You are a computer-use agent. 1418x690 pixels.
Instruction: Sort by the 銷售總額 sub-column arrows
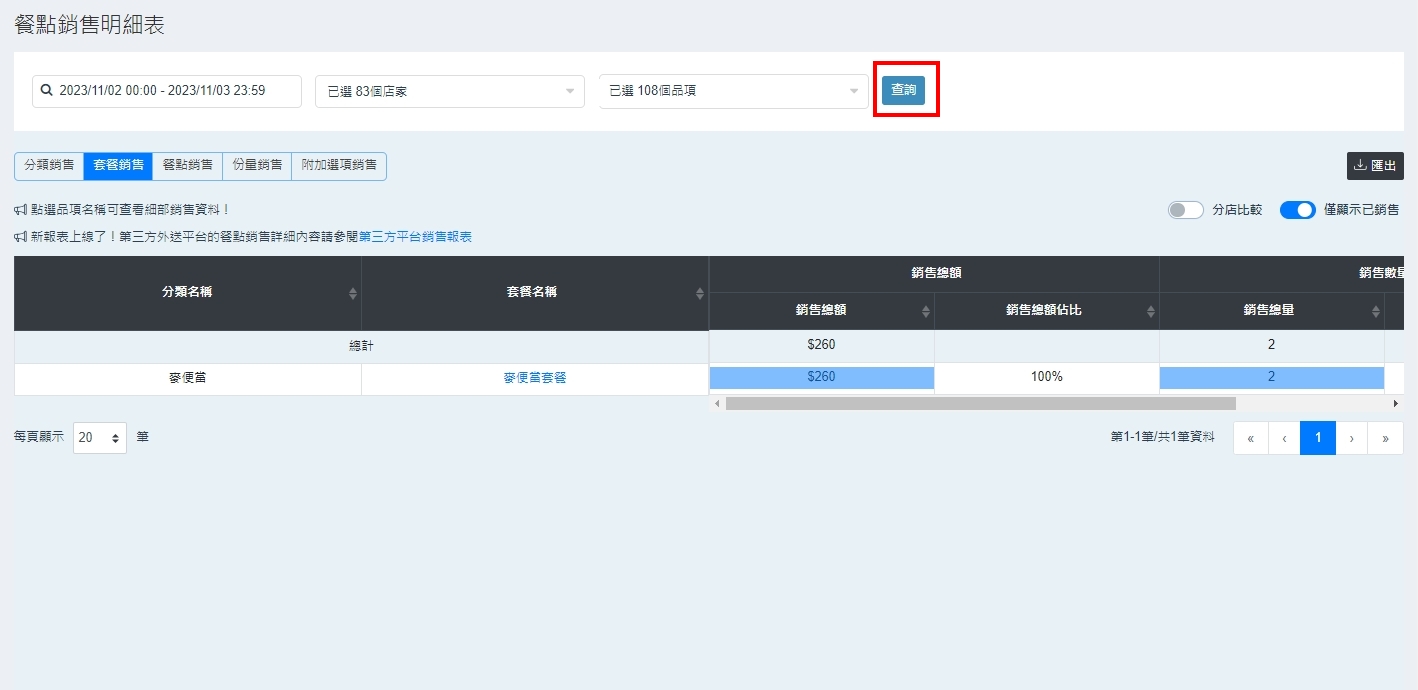tap(925, 311)
